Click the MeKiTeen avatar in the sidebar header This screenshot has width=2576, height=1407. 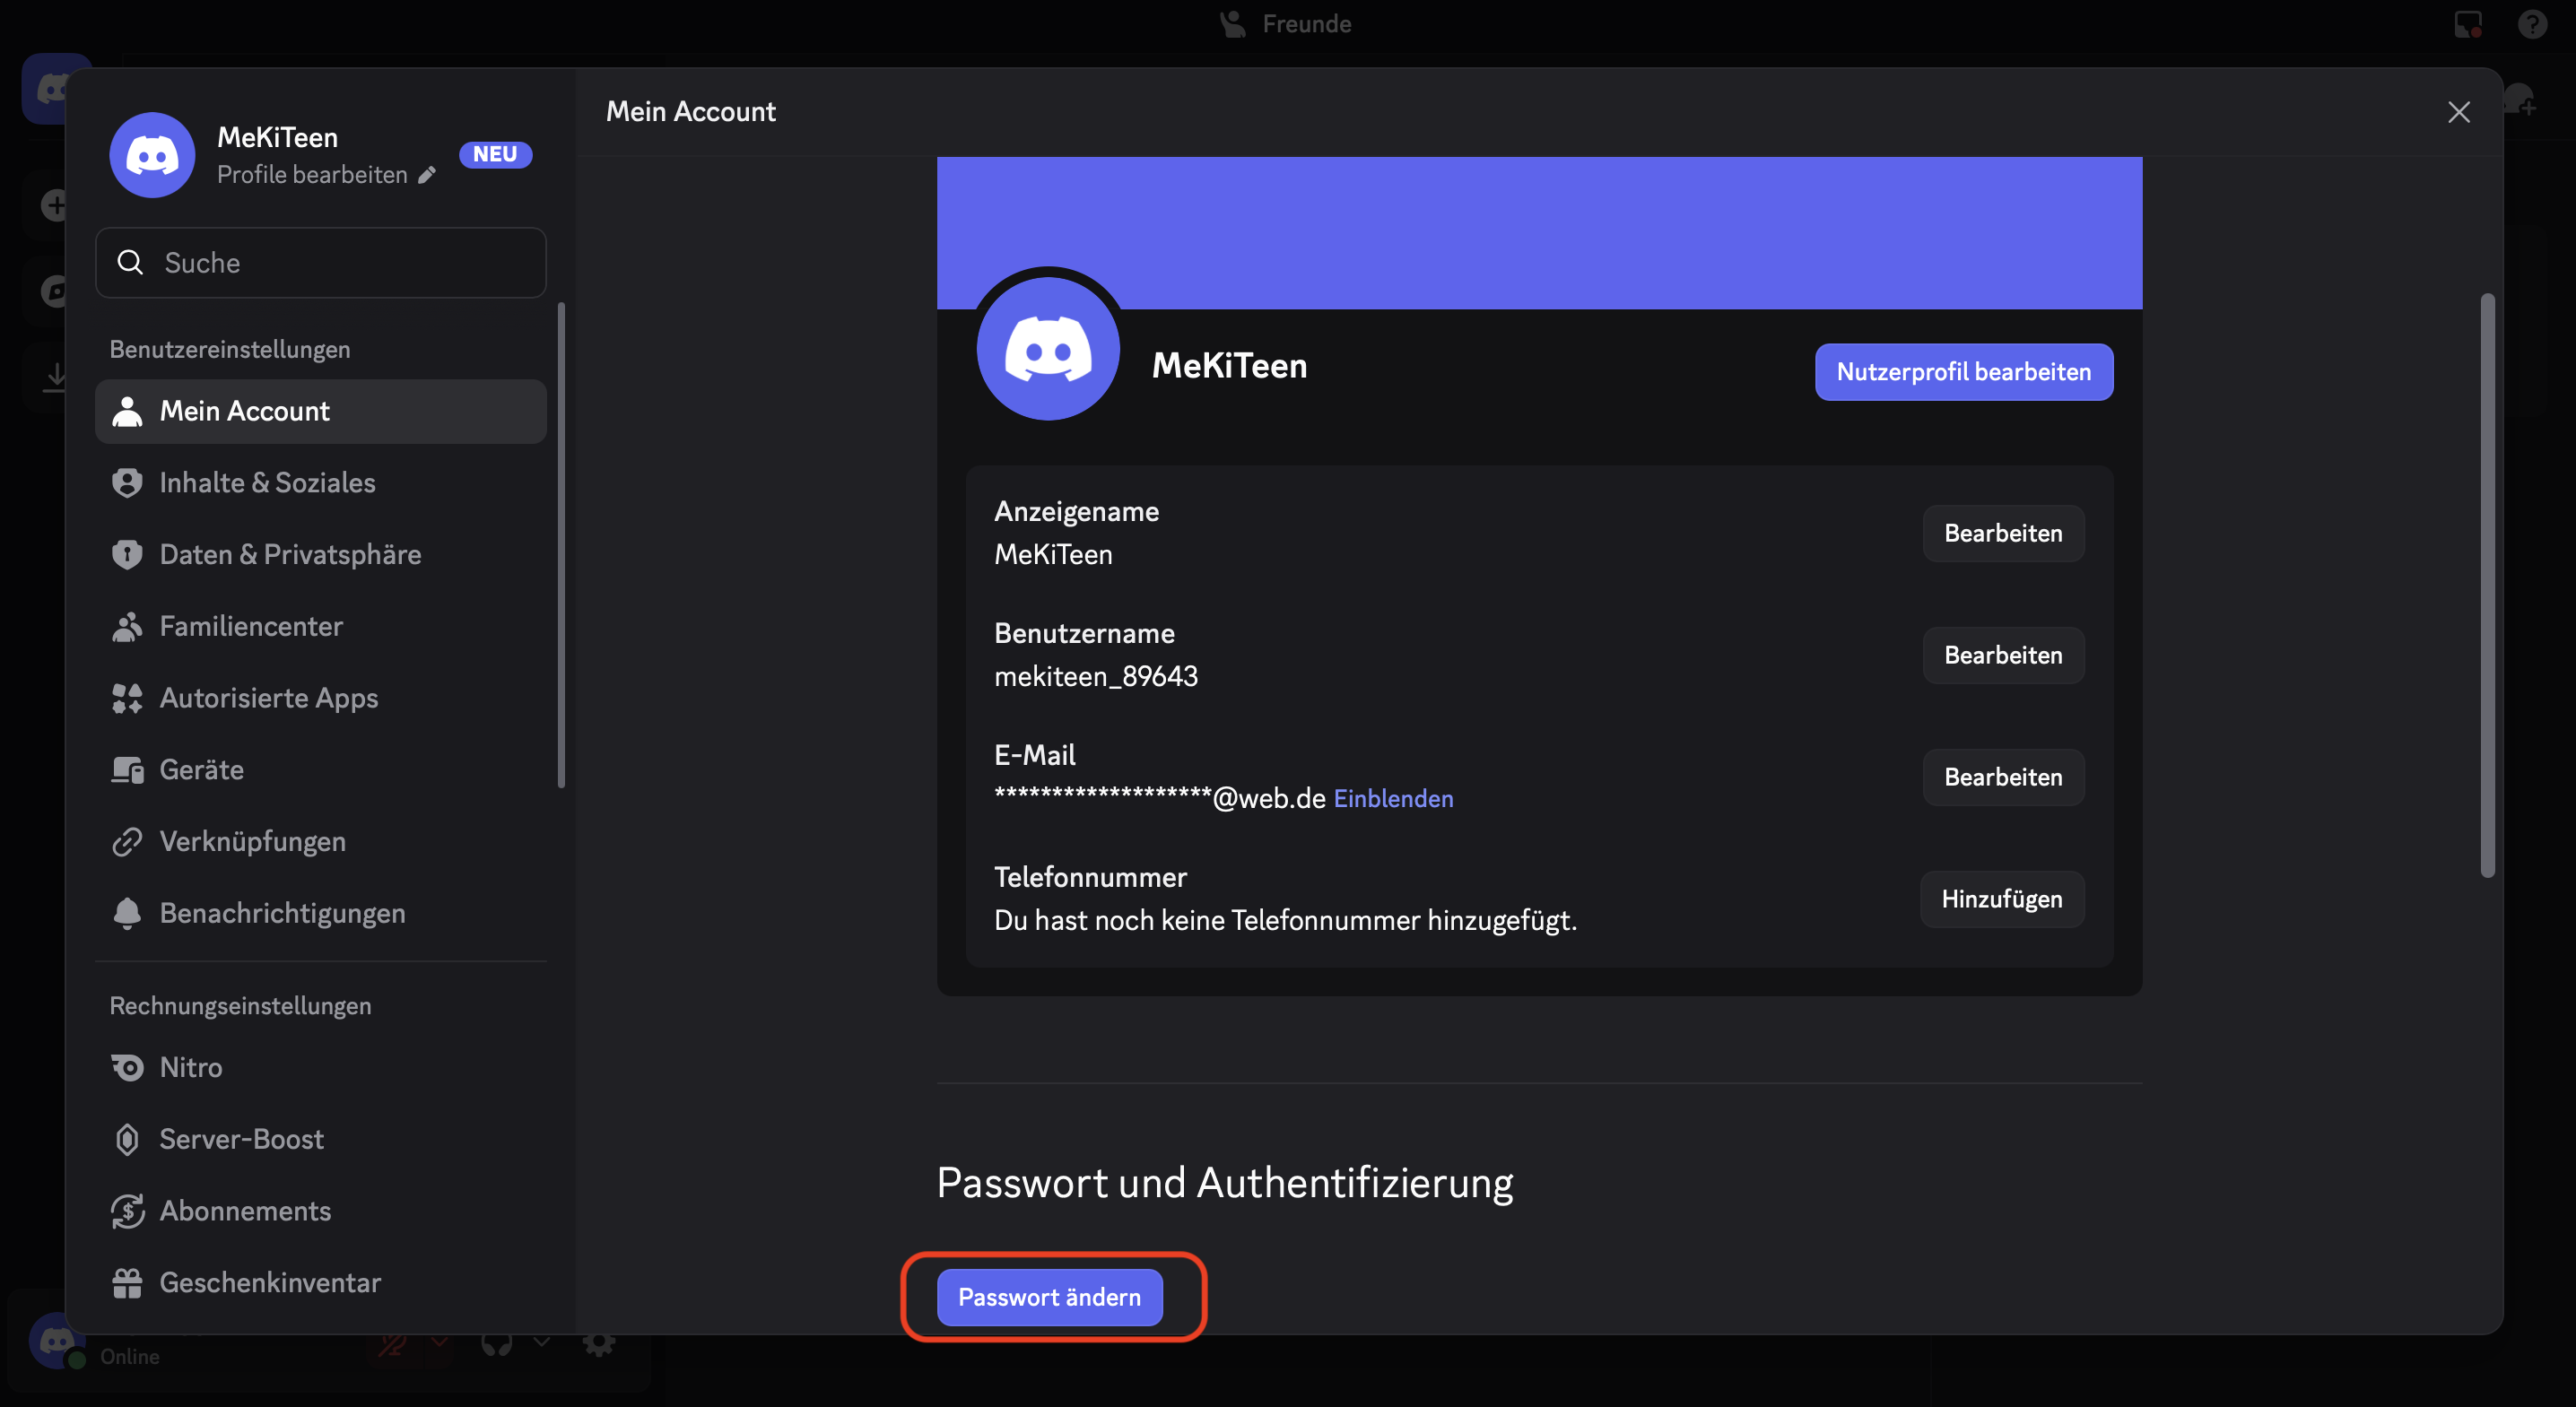[152, 155]
